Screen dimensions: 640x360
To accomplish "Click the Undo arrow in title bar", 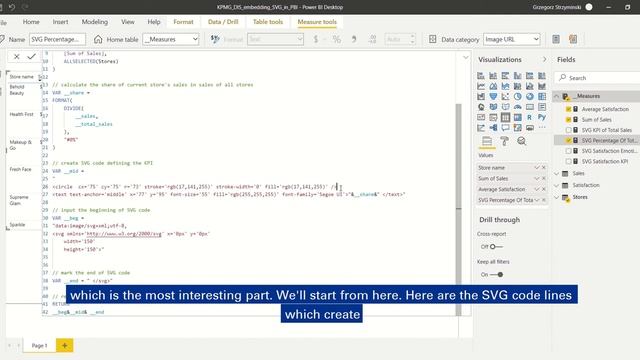I will 12,7.
